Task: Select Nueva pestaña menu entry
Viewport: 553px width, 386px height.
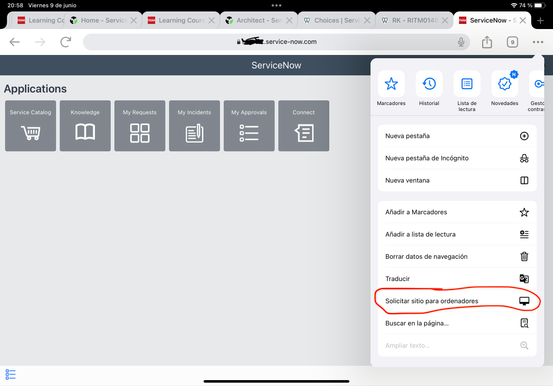Action: pos(457,136)
